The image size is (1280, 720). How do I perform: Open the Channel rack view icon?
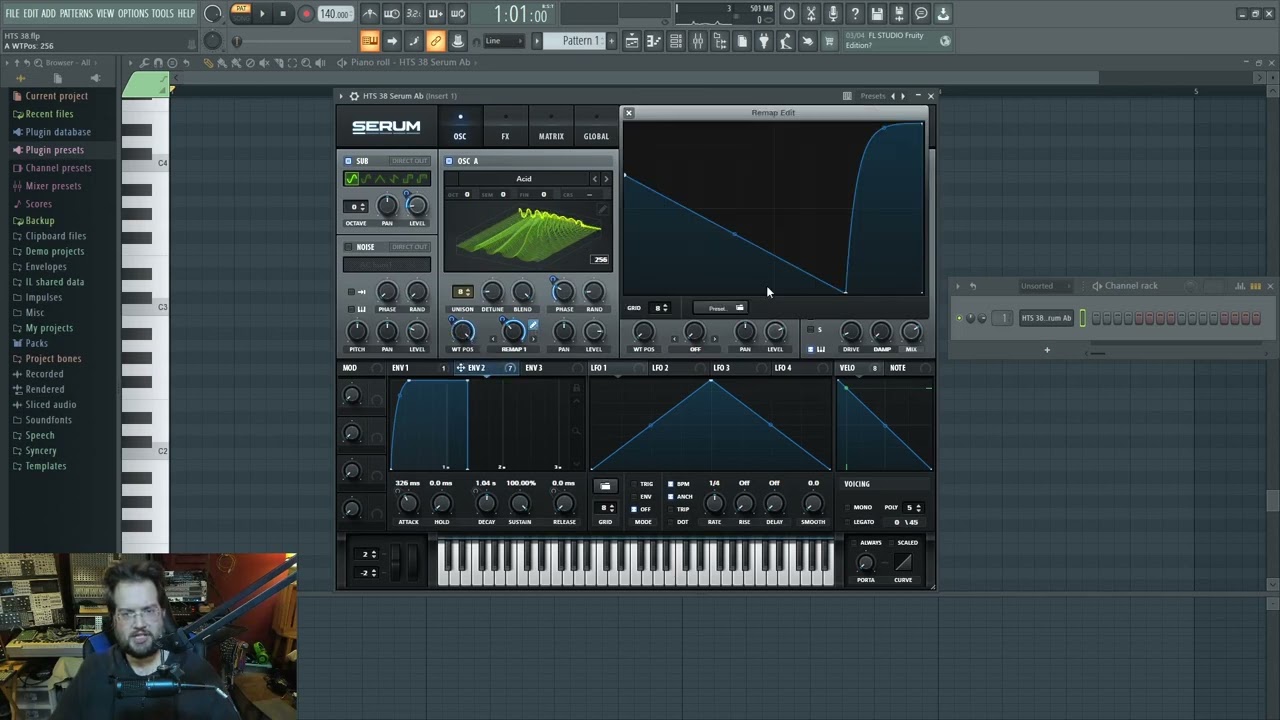(x=676, y=41)
